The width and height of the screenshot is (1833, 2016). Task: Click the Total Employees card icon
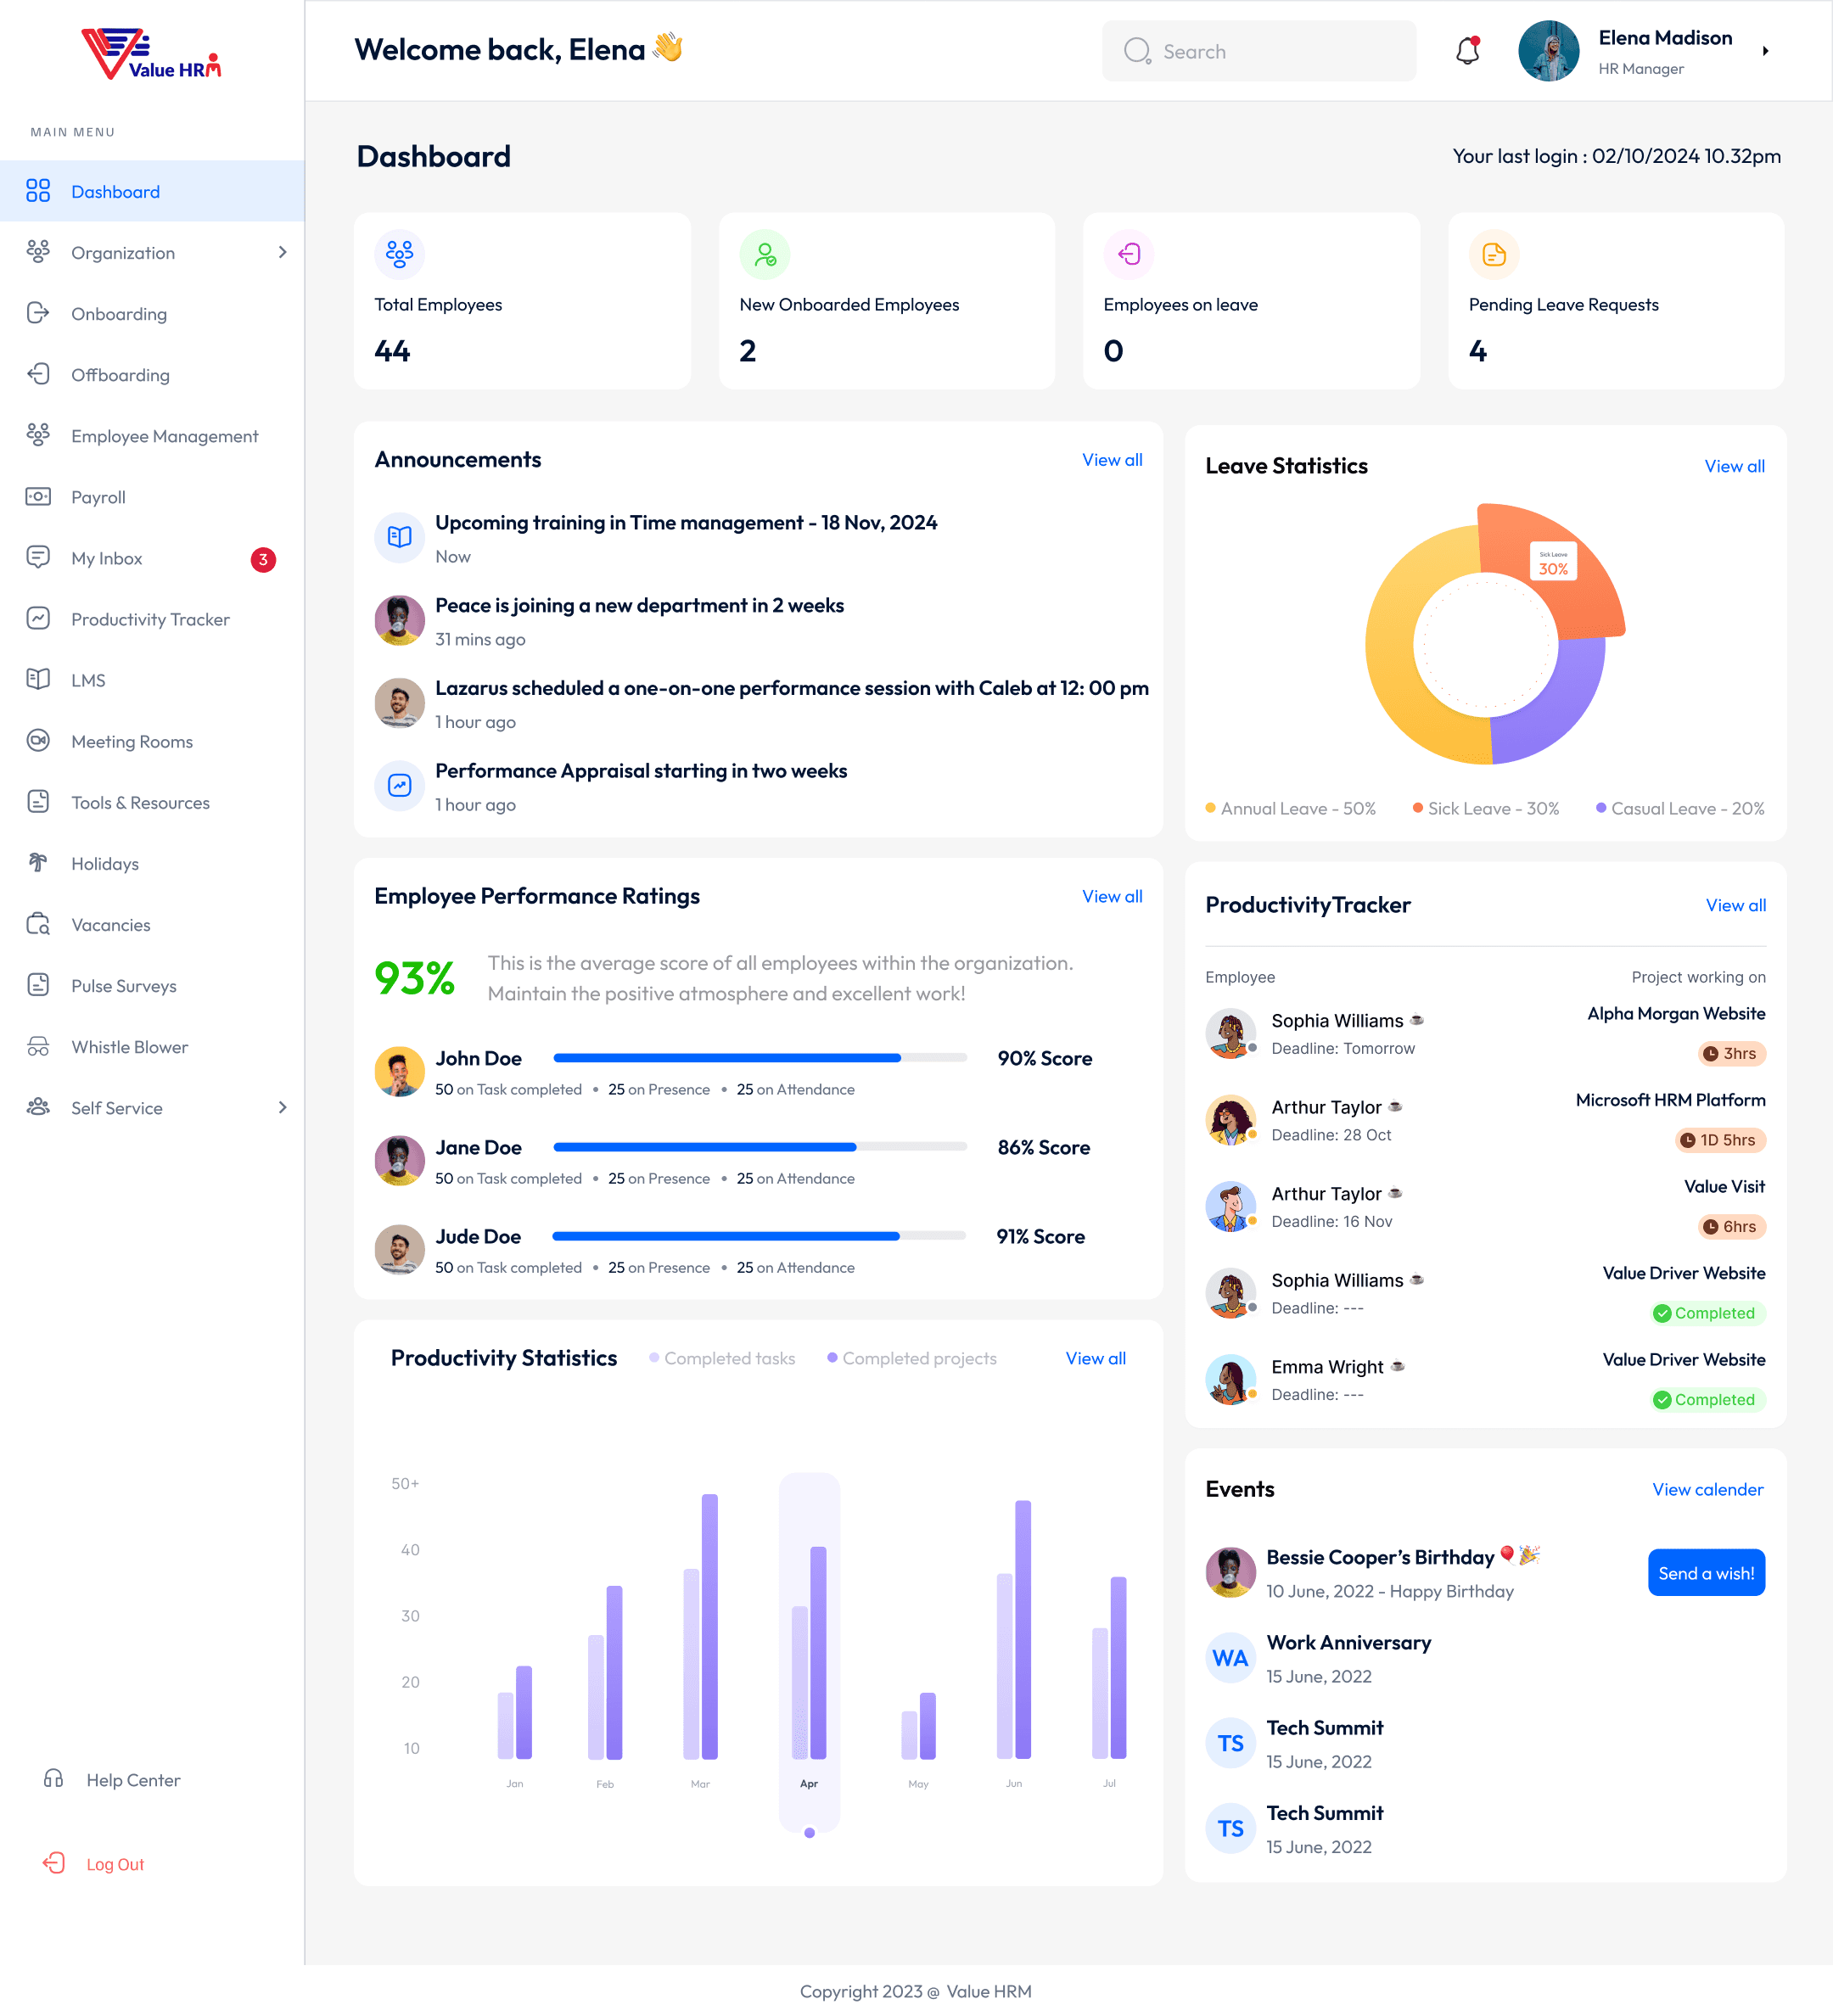click(399, 254)
